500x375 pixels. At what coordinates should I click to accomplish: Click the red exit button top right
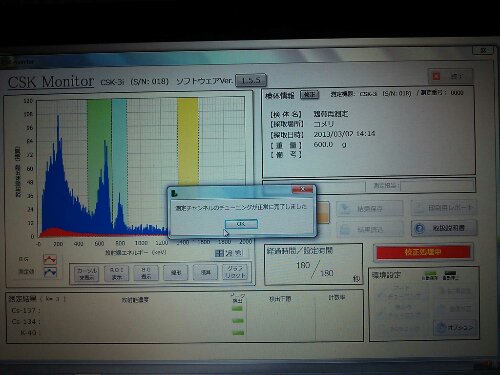click(x=450, y=76)
